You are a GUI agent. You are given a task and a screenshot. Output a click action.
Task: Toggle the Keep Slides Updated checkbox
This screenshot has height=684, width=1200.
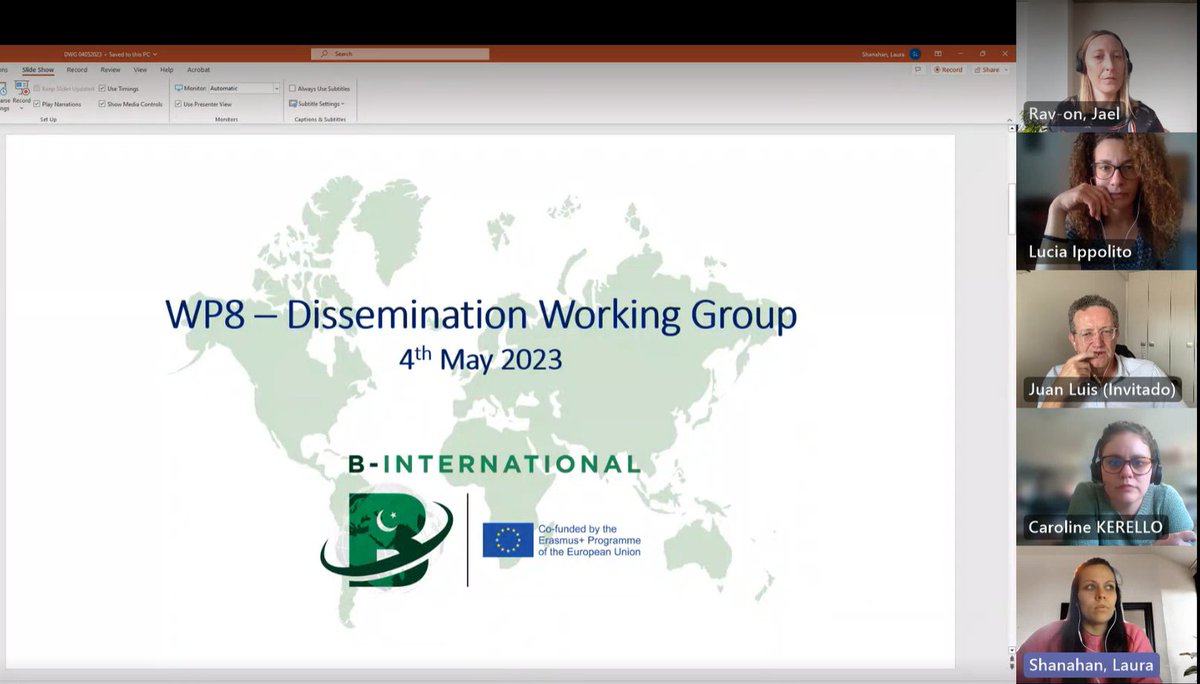pyautogui.click(x=37, y=88)
